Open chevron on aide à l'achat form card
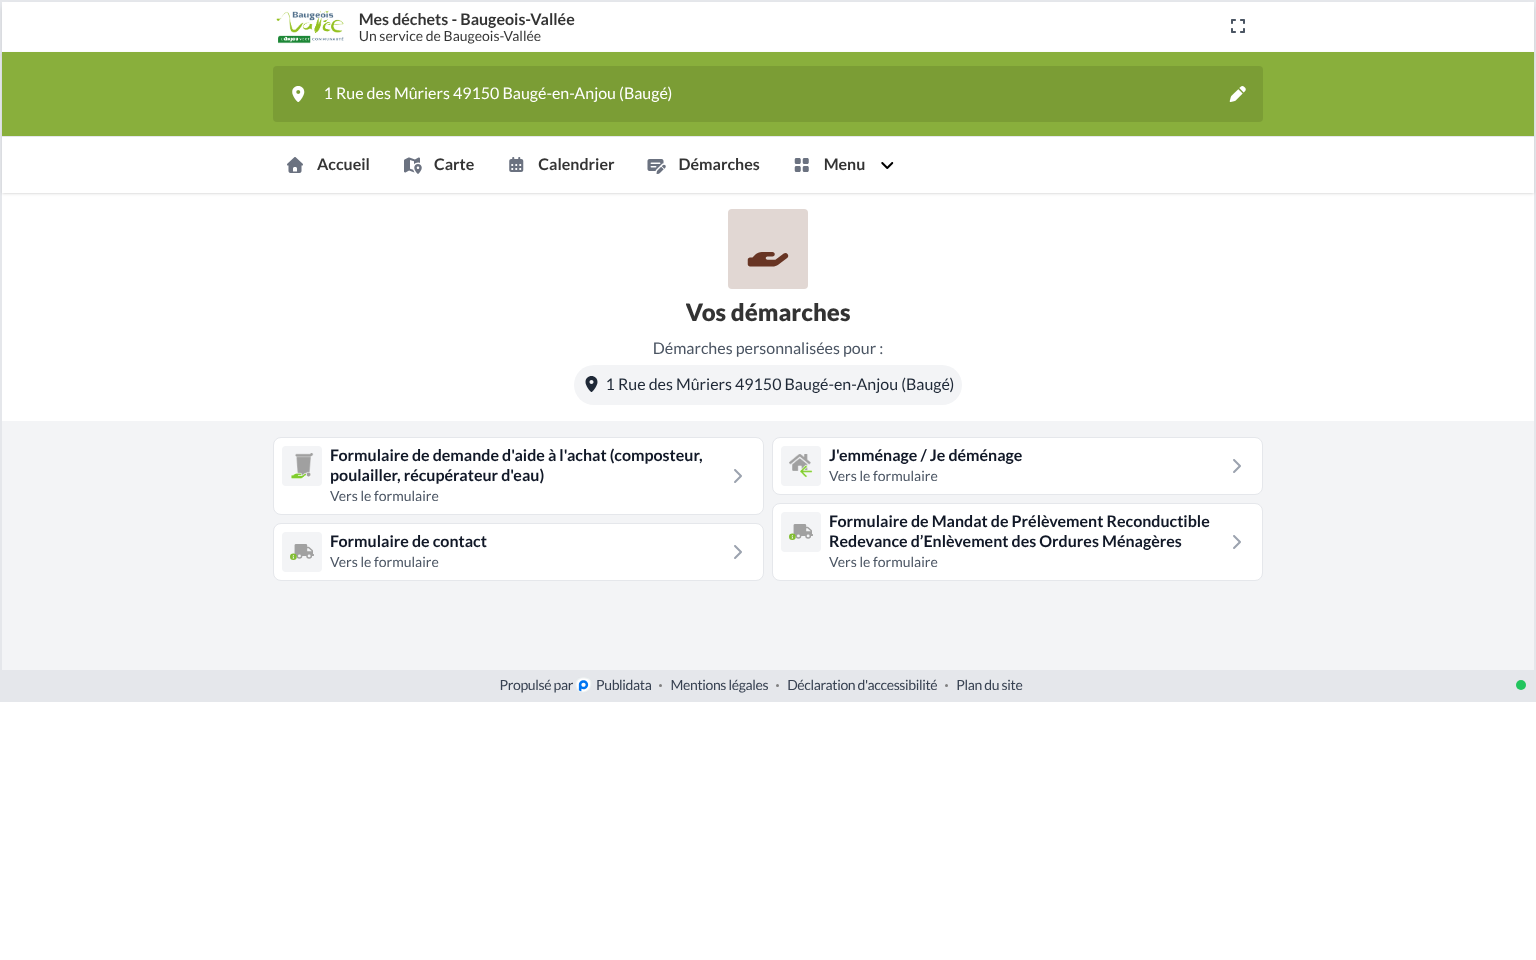Screen dimensions: 1536x960 (738, 476)
